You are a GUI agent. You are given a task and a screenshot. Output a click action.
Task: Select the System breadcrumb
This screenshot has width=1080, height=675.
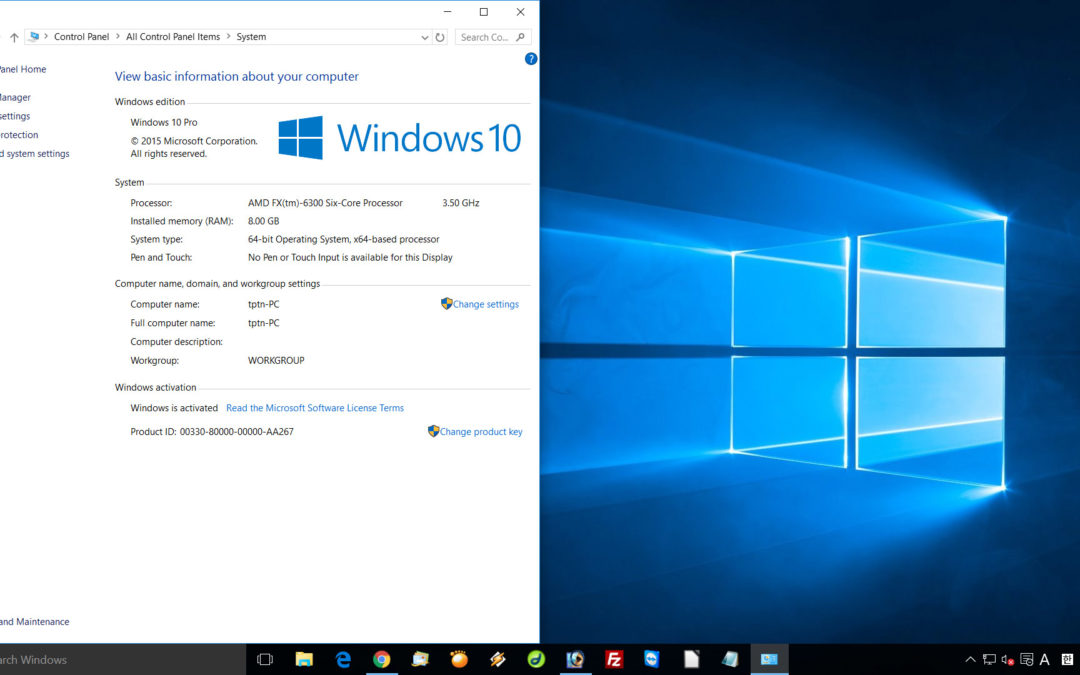tap(251, 37)
